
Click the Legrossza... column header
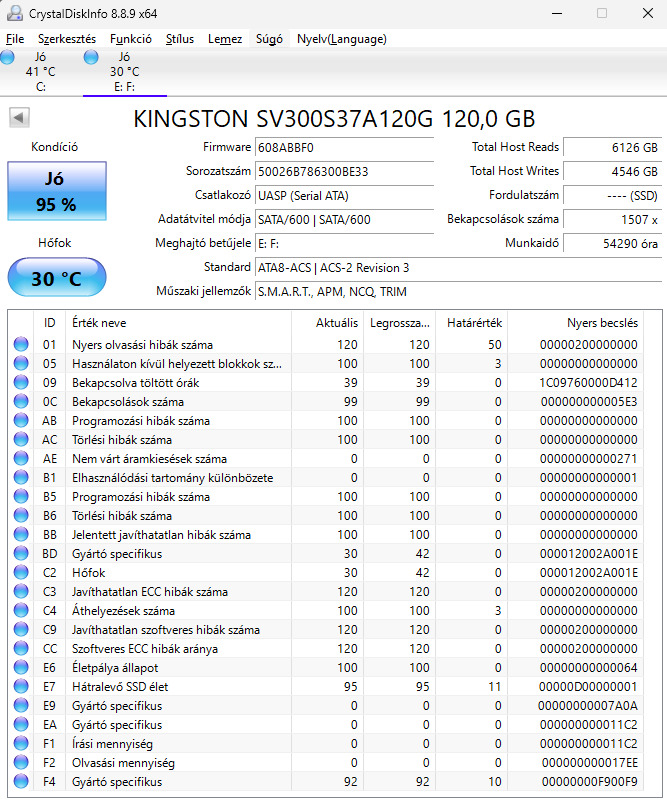[400, 322]
